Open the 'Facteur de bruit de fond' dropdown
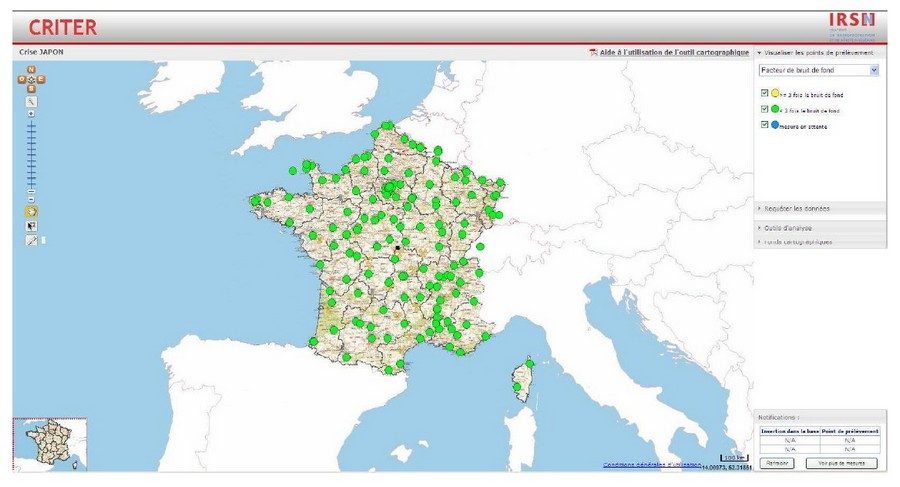This screenshot has height=487, width=900. [874, 71]
